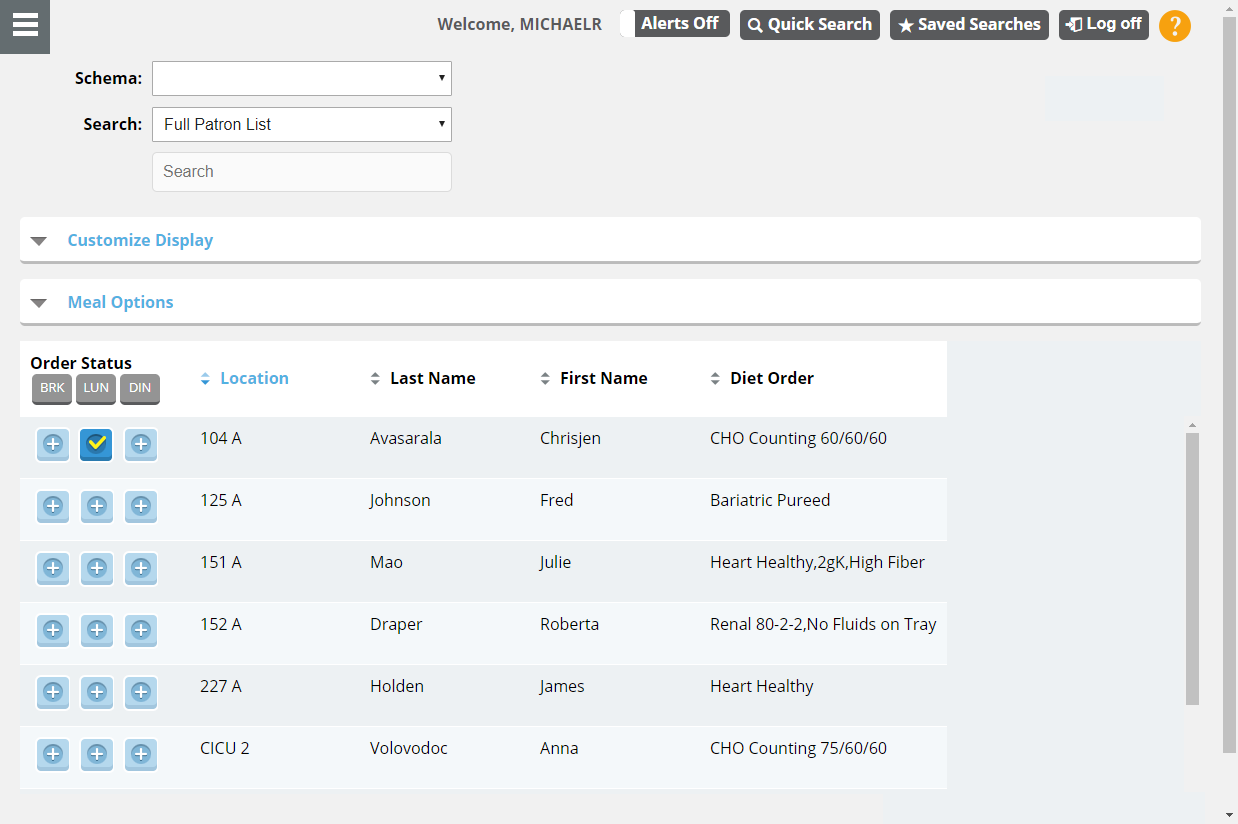The width and height of the screenshot is (1238, 824).
Task: Sort table by Diet Order column
Action: tap(771, 378)
